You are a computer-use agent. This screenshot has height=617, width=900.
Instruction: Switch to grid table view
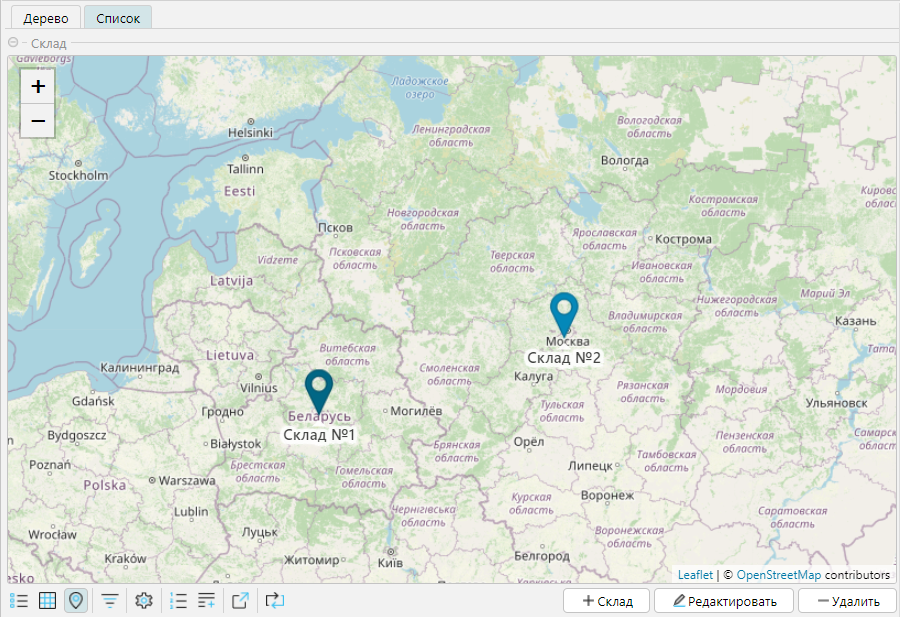(x=47, y=601)
